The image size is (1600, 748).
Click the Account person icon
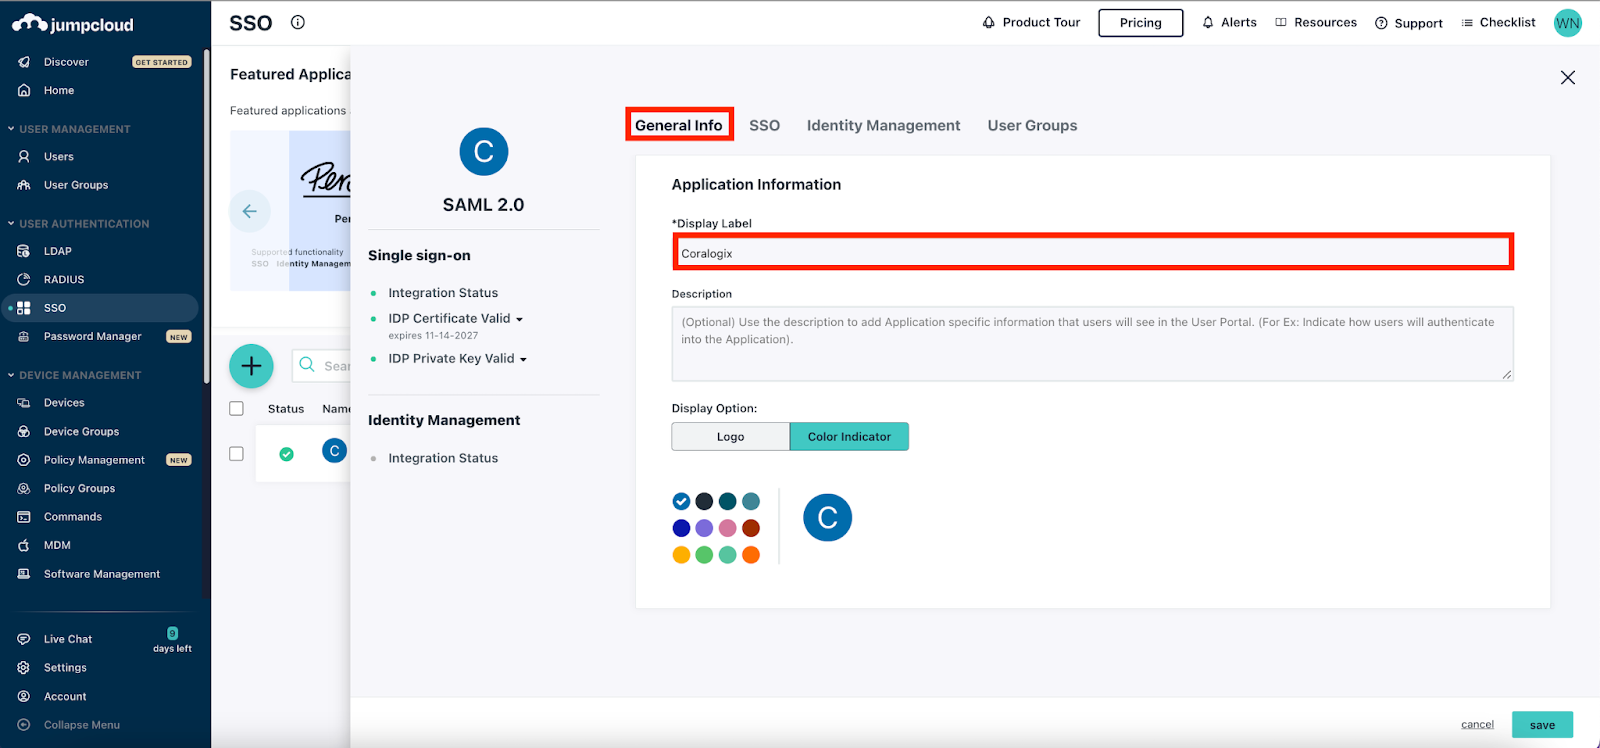pyautogui.click(x=24, y=696)
